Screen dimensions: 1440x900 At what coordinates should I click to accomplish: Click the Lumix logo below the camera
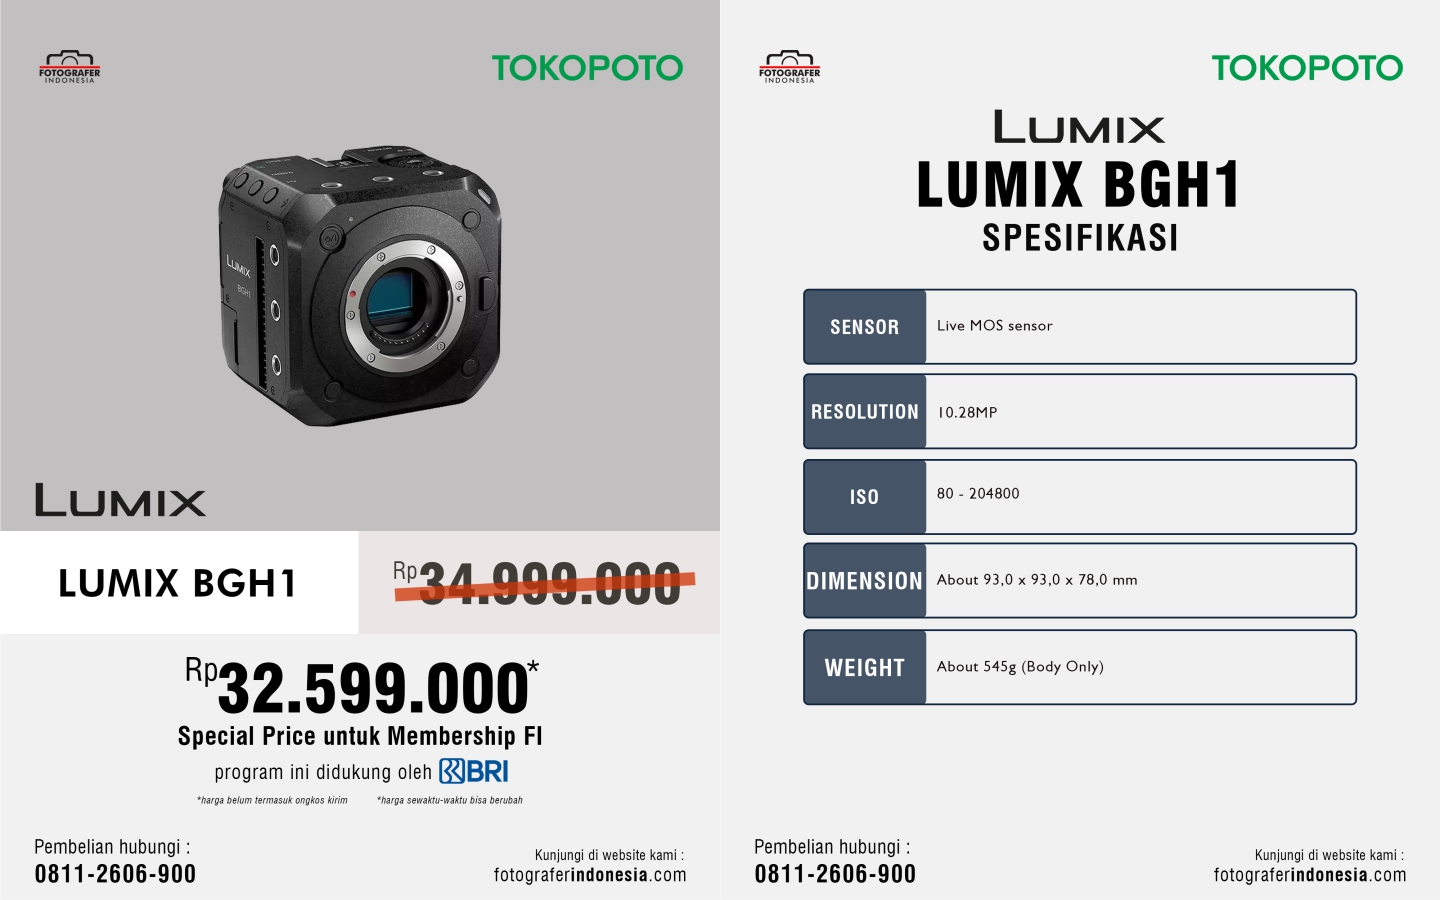[x=120, y=500]
